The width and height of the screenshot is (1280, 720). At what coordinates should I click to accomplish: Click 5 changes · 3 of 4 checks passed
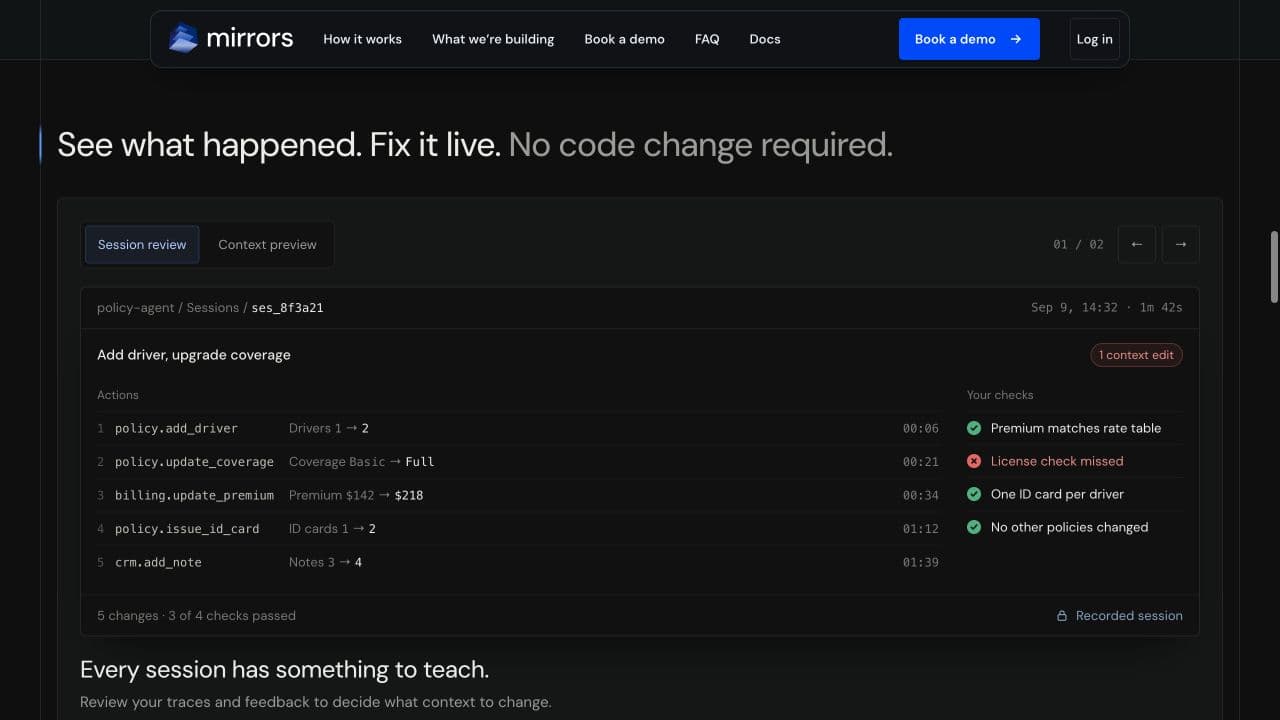pos(196,616)
